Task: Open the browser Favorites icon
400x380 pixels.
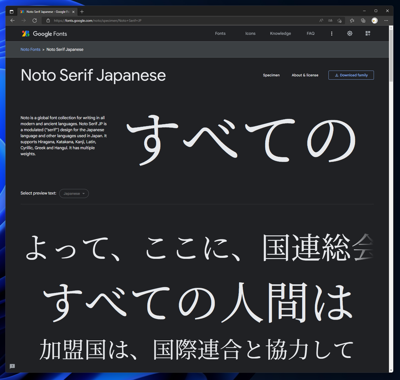Action: pyautogui.click(x=352, y=21)
